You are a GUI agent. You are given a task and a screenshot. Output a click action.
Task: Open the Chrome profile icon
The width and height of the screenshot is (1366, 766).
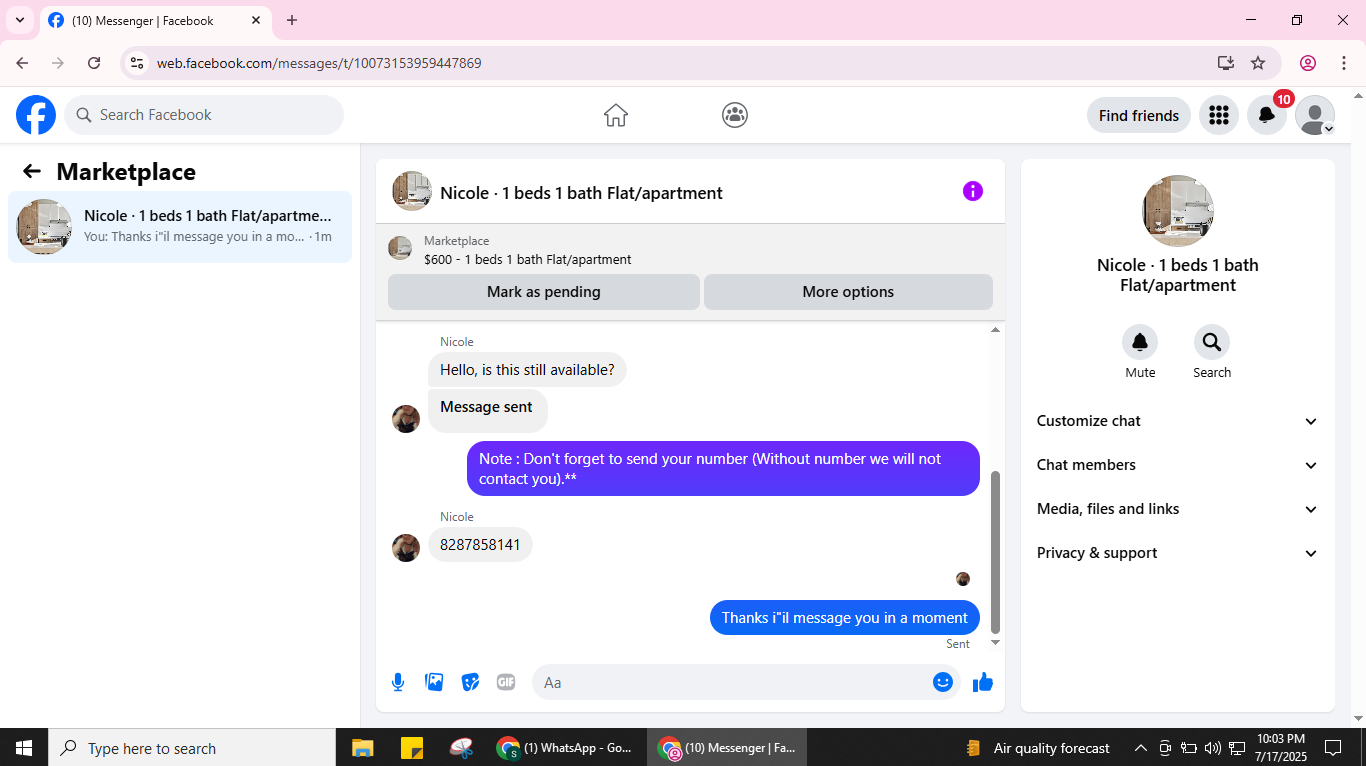click(1308, 63)
